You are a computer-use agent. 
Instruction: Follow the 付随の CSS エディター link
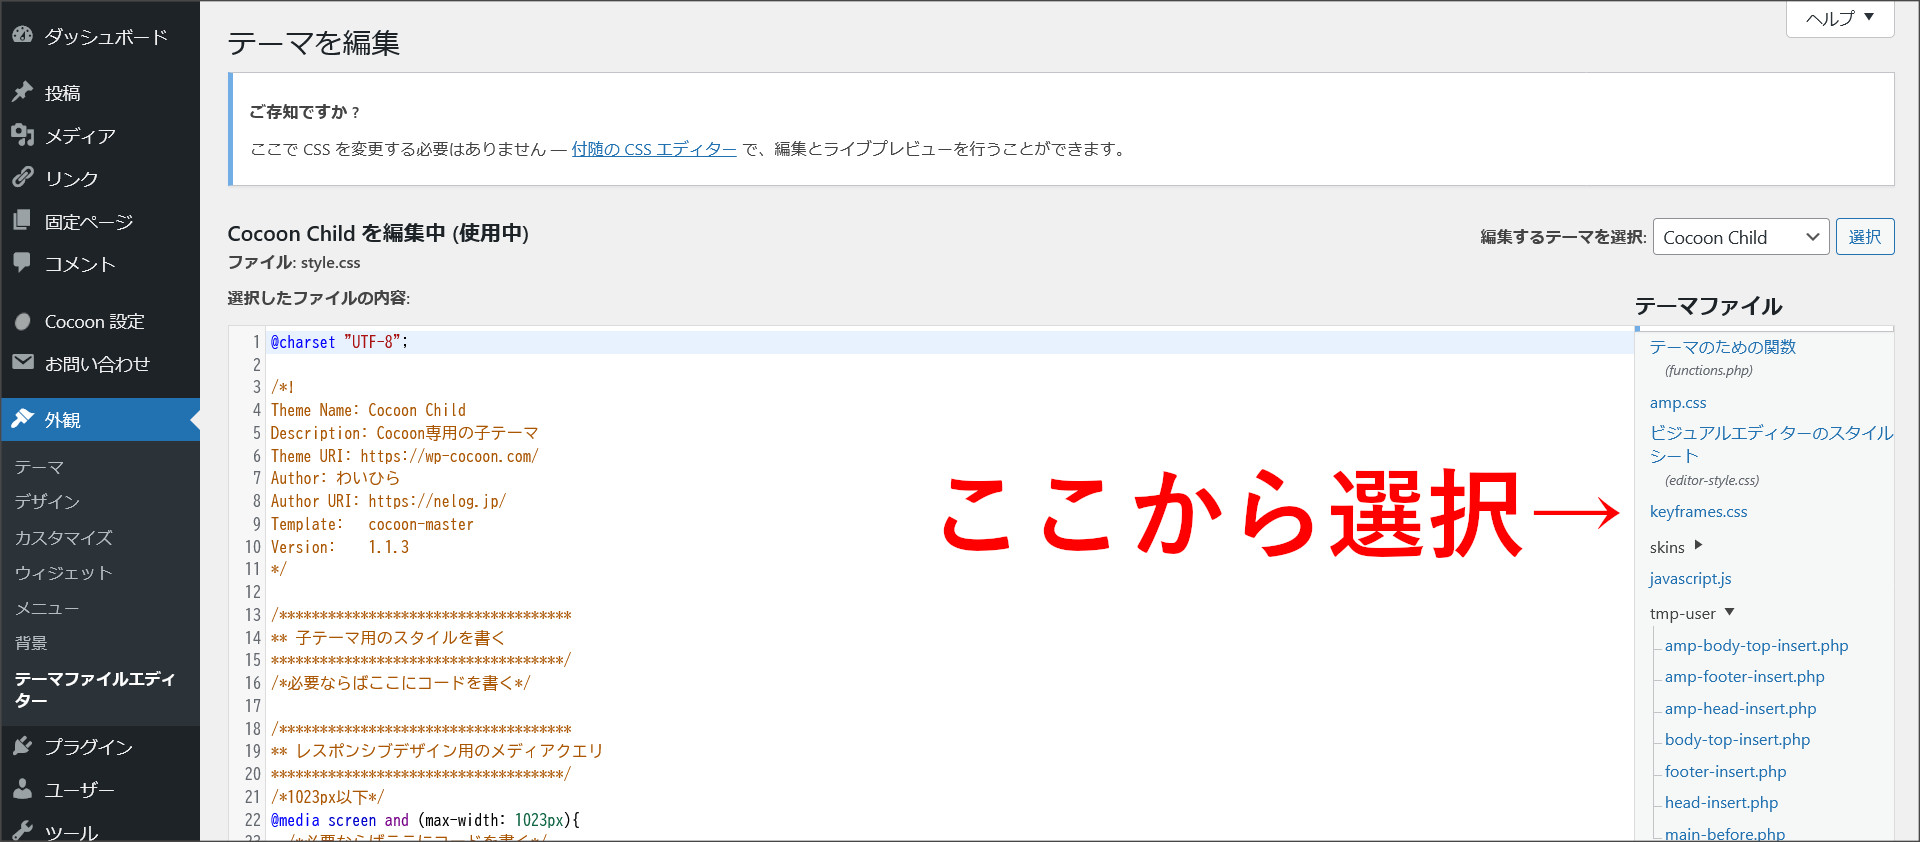pyautogui.click(x=654, y=149)
